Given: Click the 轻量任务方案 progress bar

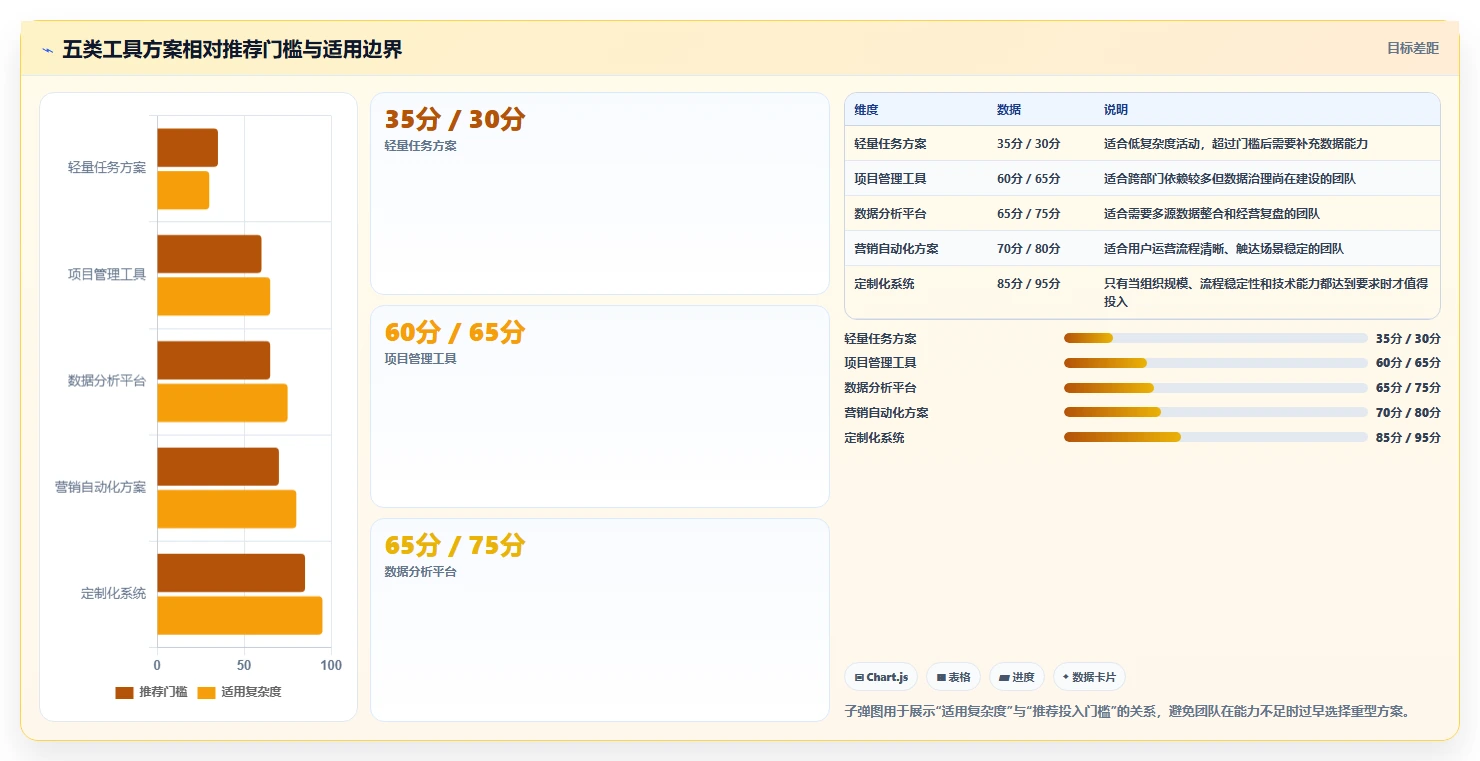Looking at the screenshot, I should click(1216, 338).
